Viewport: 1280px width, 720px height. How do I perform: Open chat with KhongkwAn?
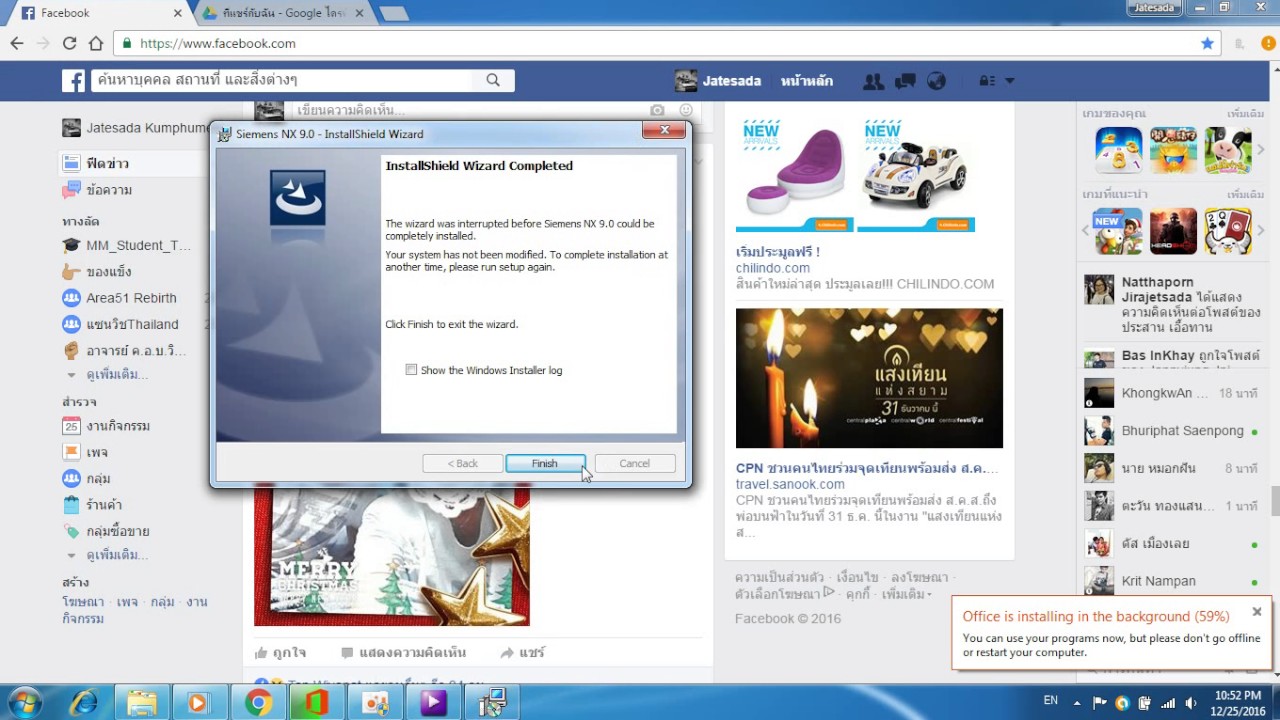tap(1172, 393)
